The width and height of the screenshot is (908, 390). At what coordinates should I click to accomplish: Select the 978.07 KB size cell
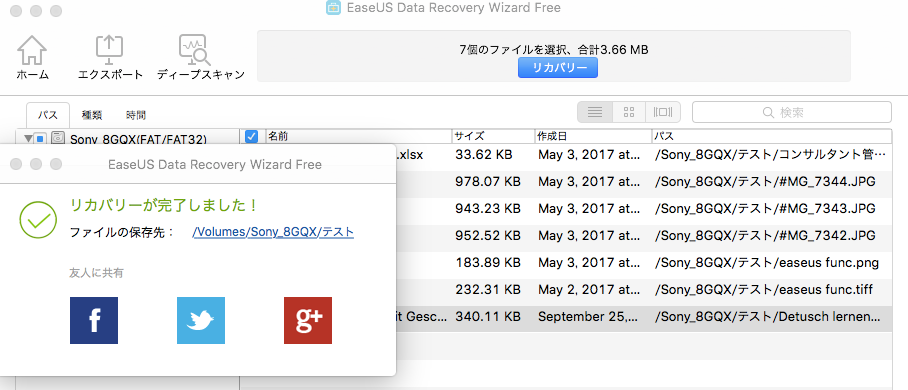488,182
